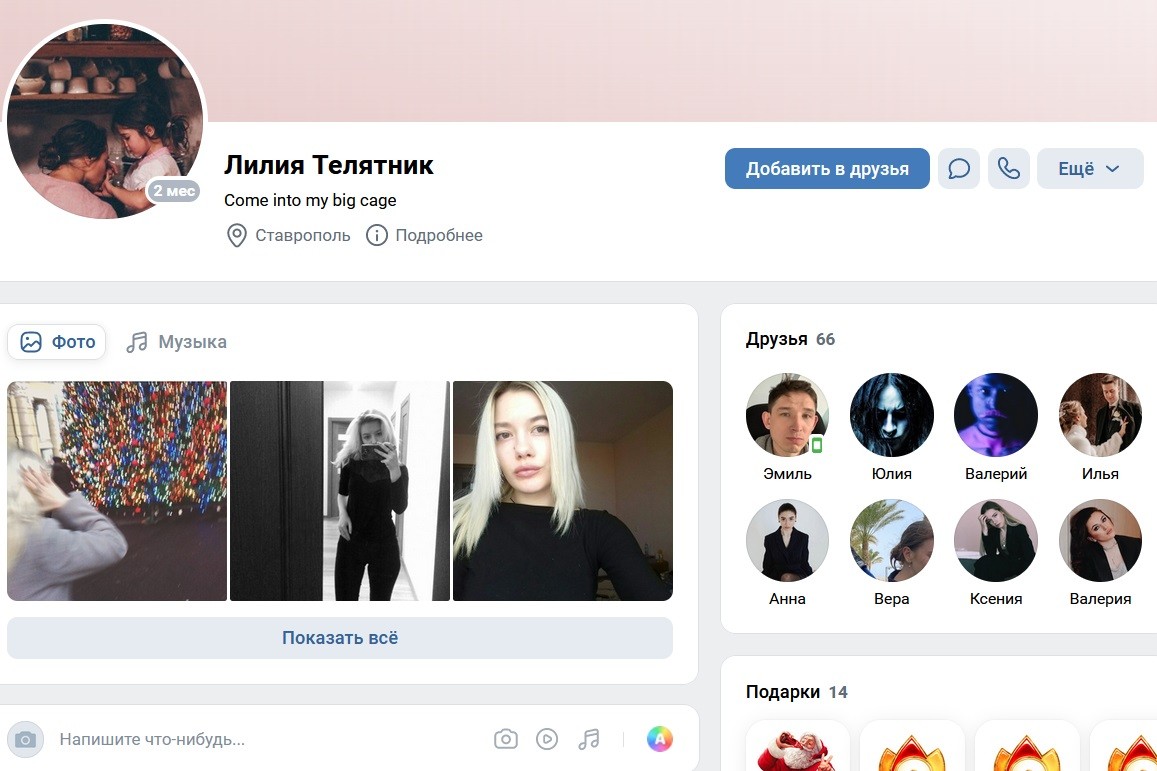Click the name Ксения under avatar

pyautogui.click(x=996, y=599)
